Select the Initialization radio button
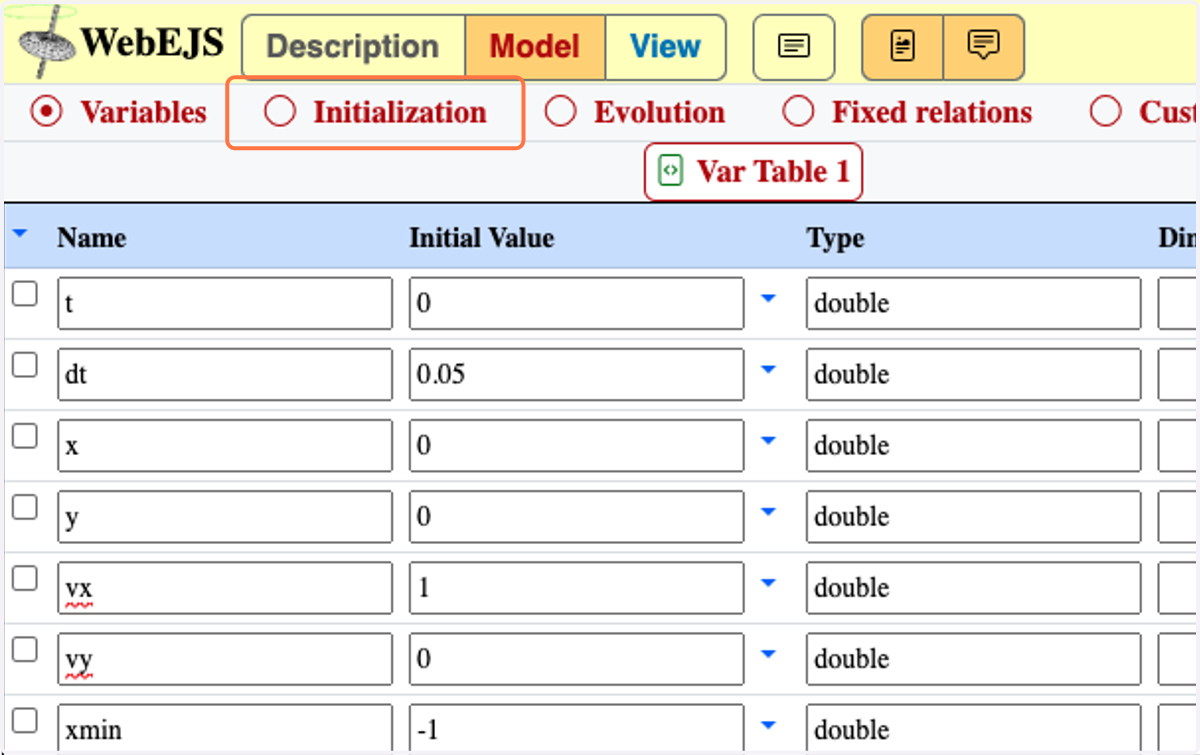Viewport: 1200px width, 755px height. tap(279, 112)
